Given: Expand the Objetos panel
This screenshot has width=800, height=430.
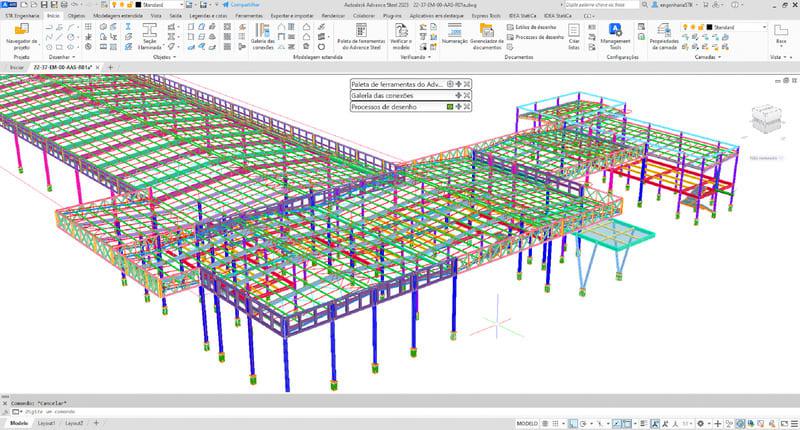Looking at the screenshot, I should [x=164, y=57].
